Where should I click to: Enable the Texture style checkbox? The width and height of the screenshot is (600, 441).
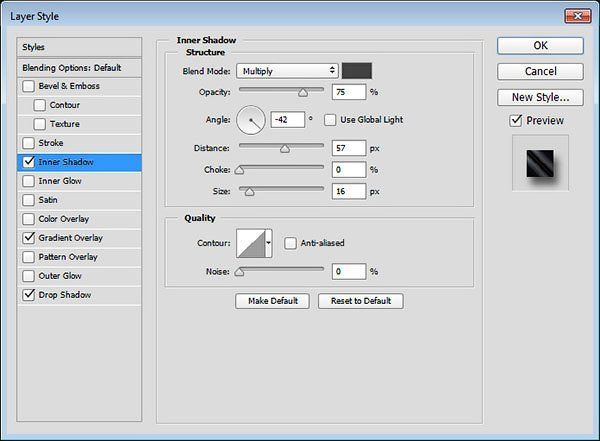[x=39, y=124]
